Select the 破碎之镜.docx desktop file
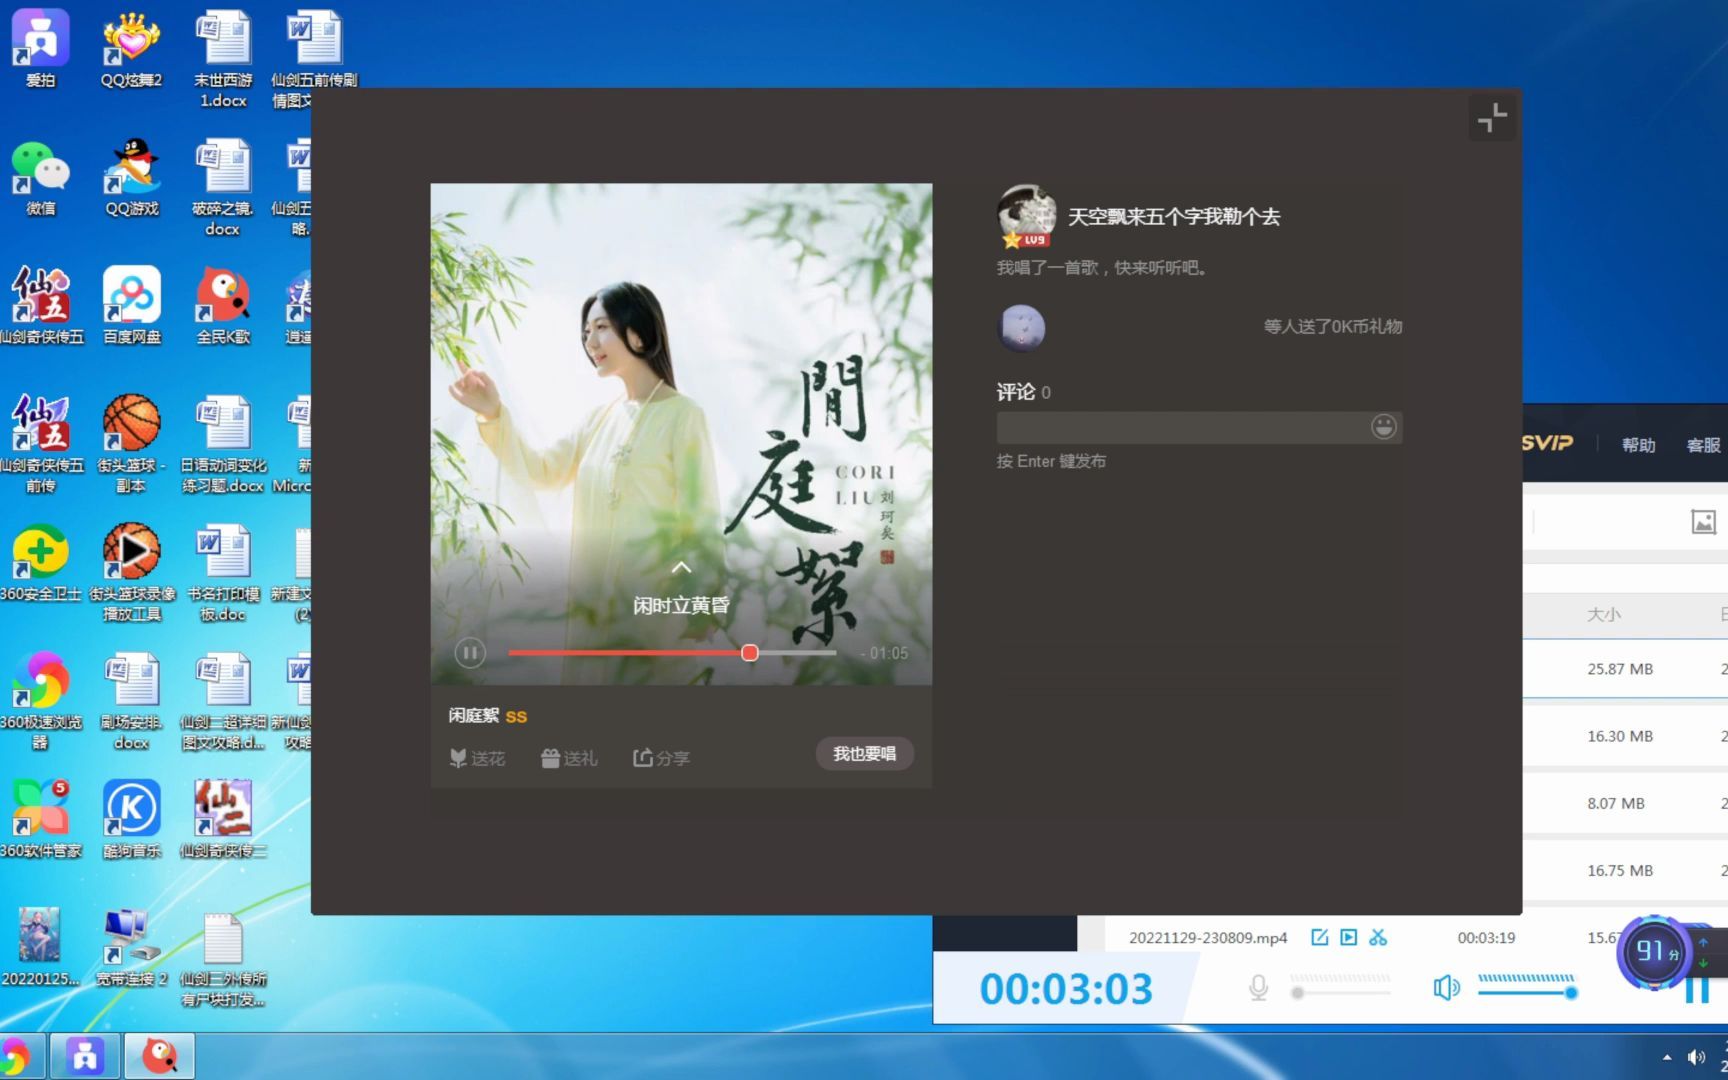1728x1080 pixels. point(222,187)
